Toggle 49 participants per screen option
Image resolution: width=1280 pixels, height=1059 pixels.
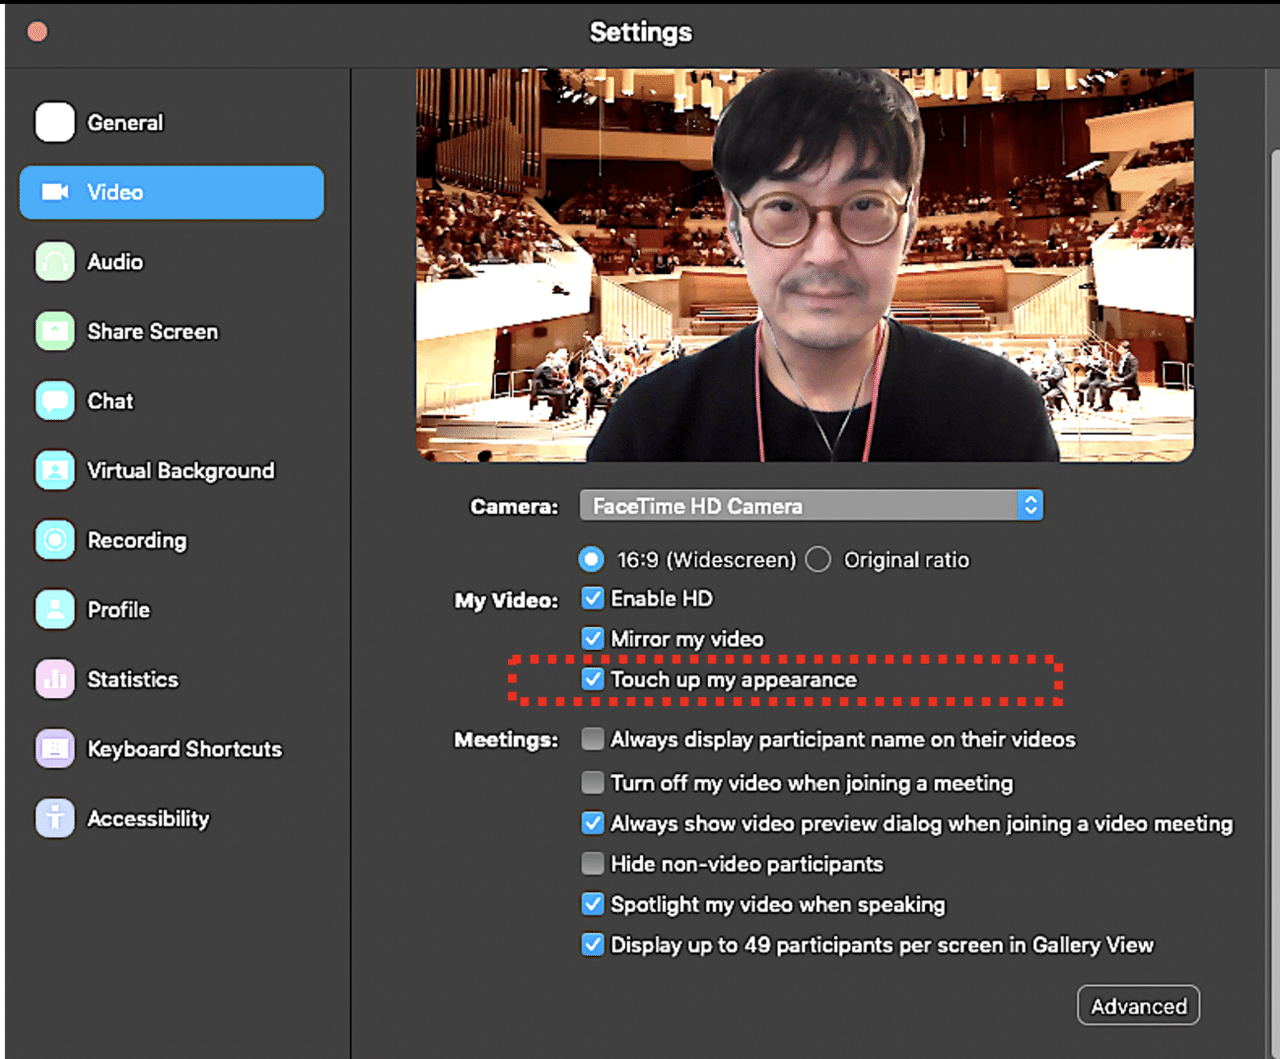pos(593,944)
